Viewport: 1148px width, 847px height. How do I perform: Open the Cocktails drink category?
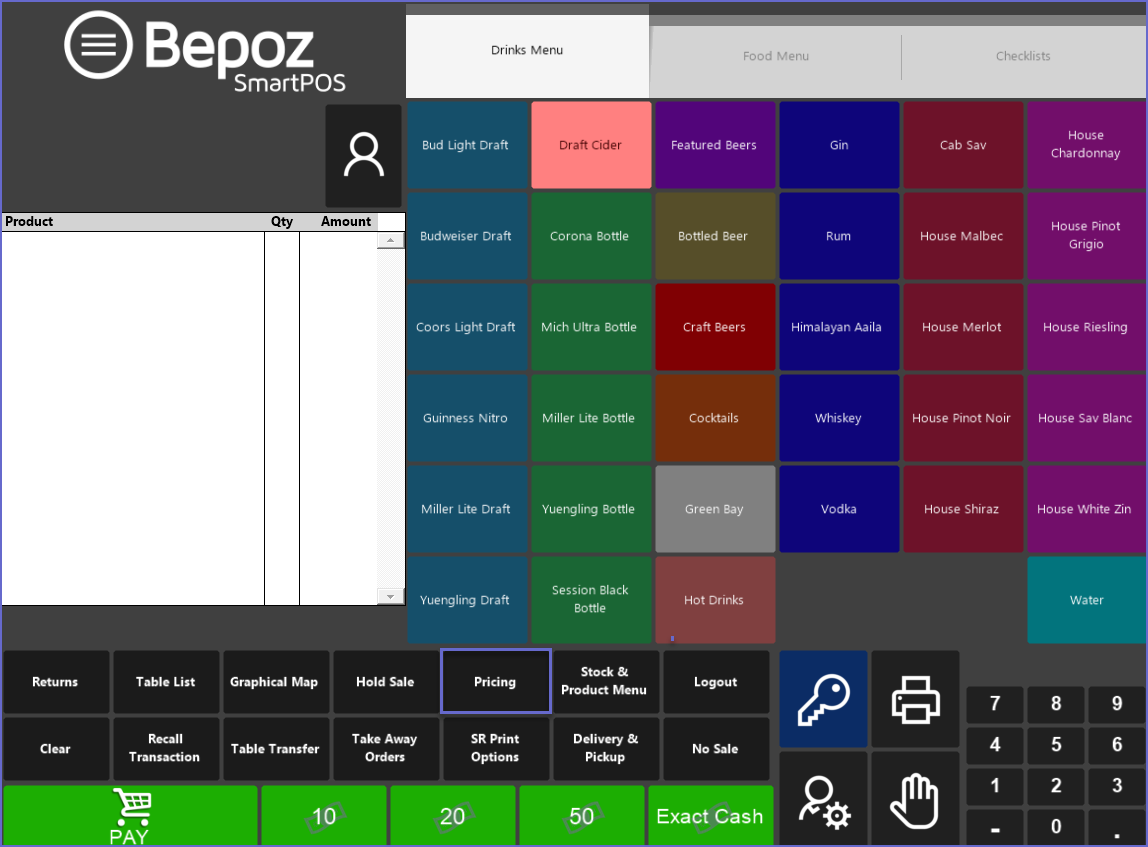click(714, 418)
